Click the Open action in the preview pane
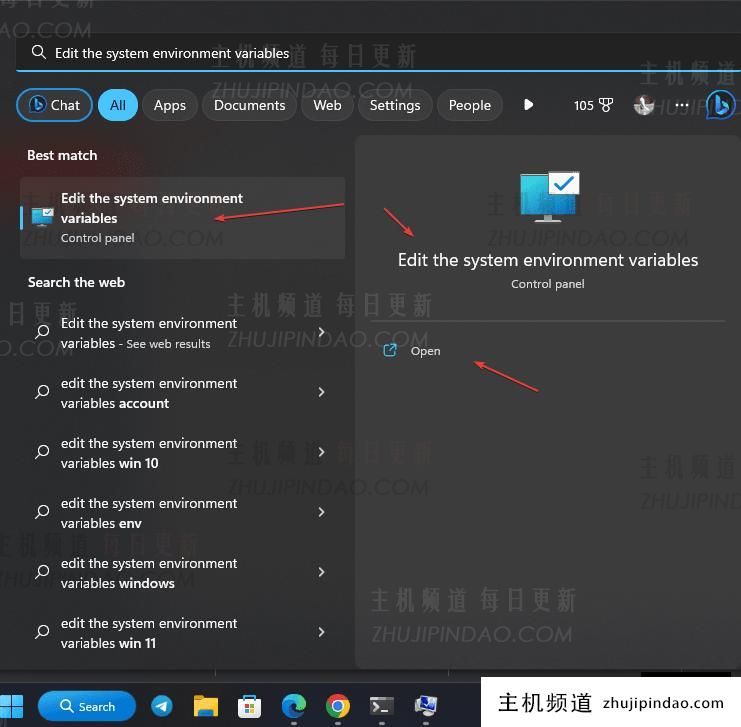 coord(411,351)
